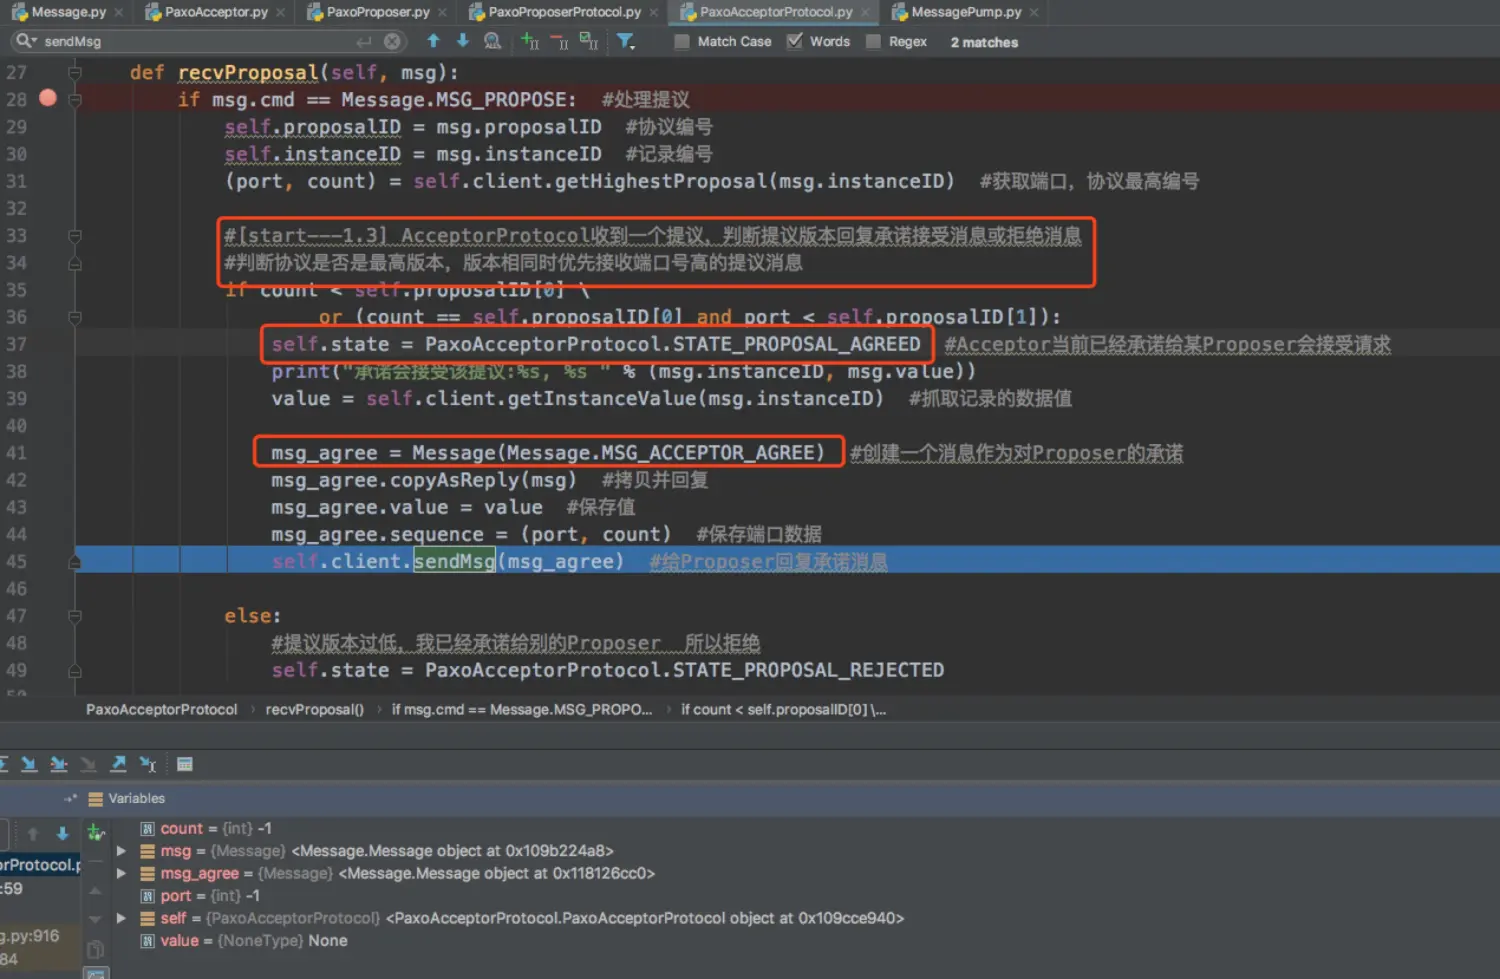This screenshot has width=1500, height=979.
Task: Close the Message.py tab
Action: click(x=119, y=12)
